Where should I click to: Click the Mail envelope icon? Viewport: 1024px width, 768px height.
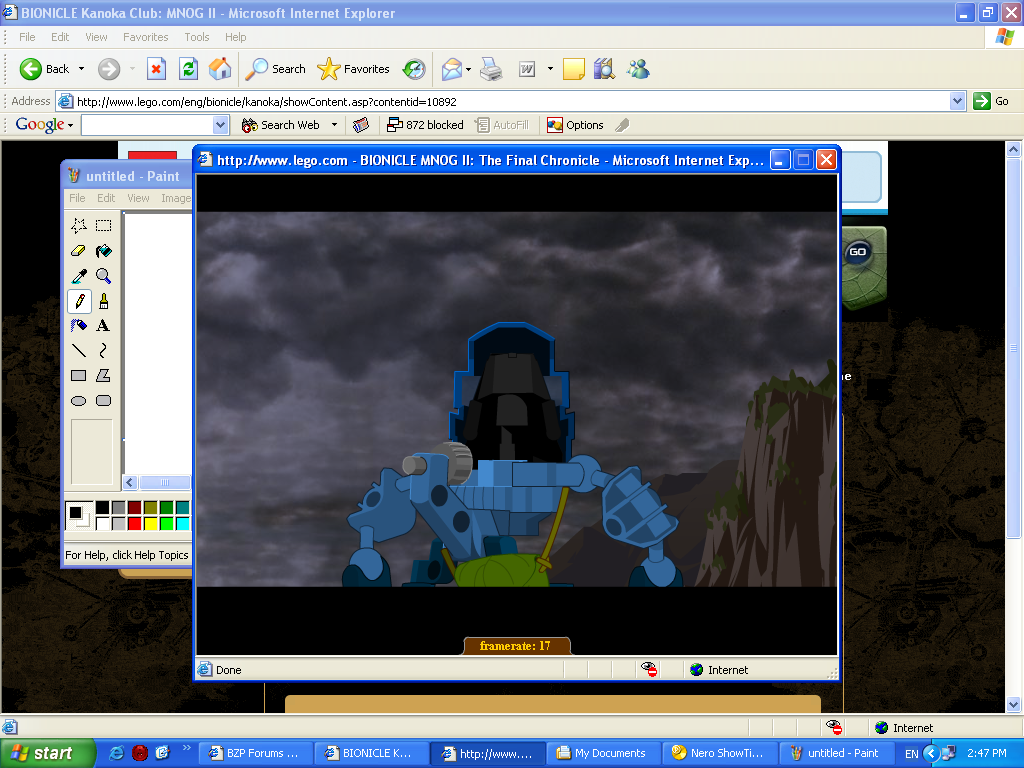(x=452, y=69)
